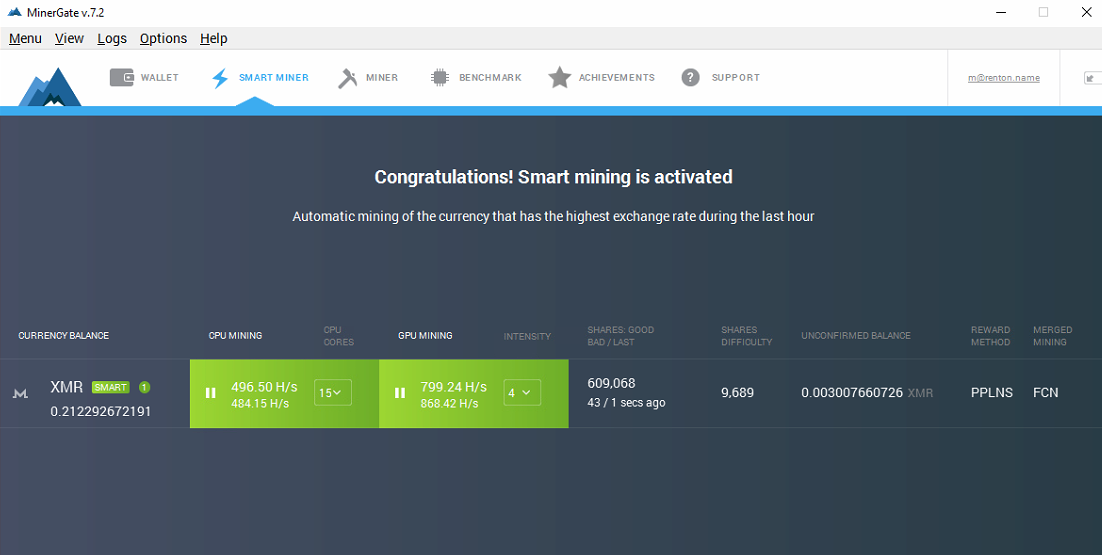
Task: Click the Support question mark icon
Action: 690,77
